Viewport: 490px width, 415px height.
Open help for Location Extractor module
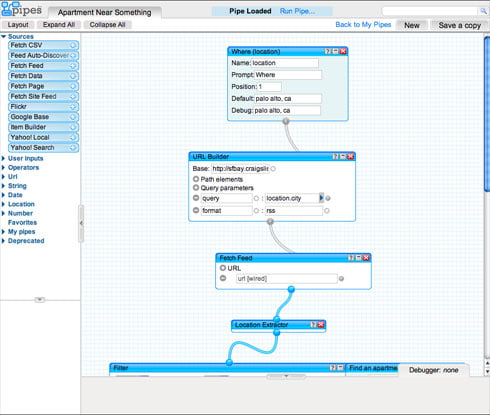[313, 325]
